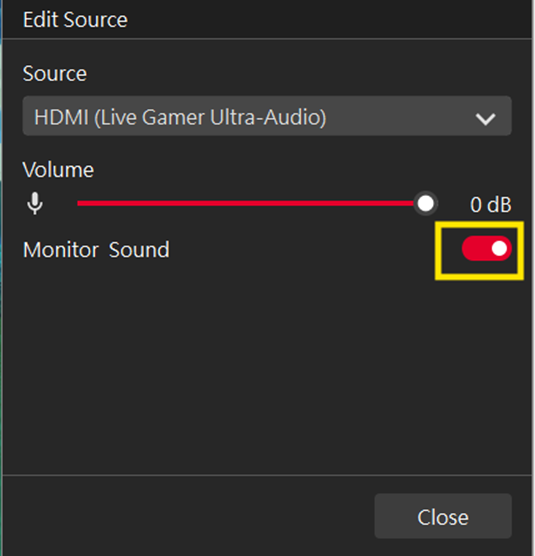This screenshot has width=535, height=556.
Task: Click the chevron arrow in Source dropdown
Action: (x=485, y=119)
